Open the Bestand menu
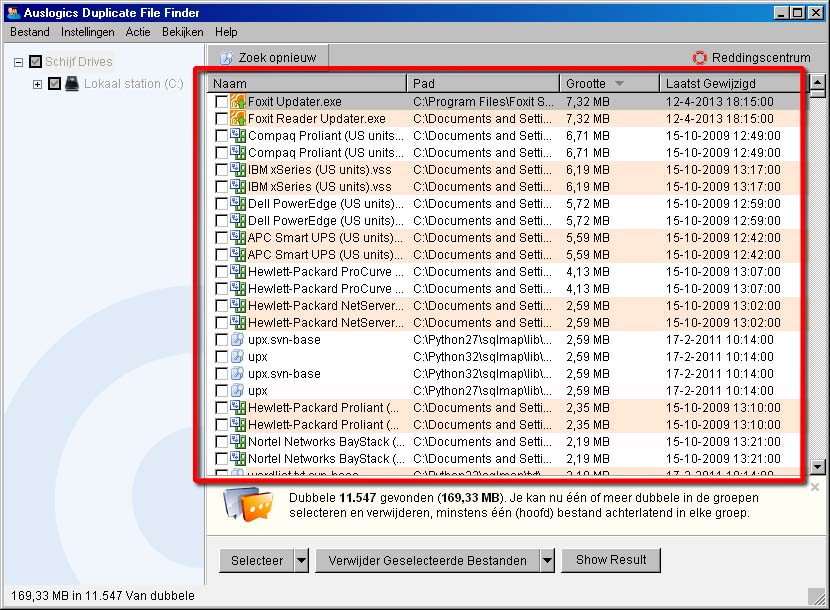The image size is (830, 610). coord(30,32)
